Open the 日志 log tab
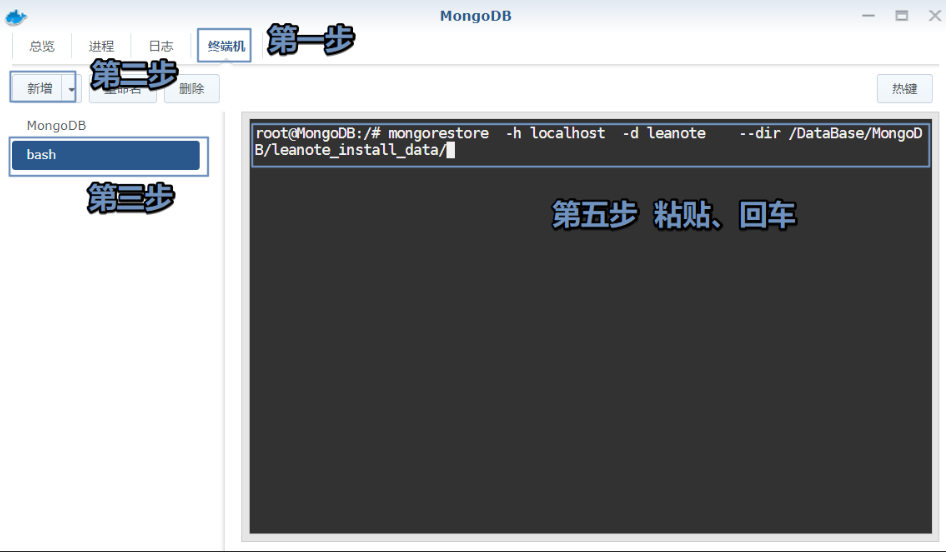This screenshot has width=946, height=552. 160,46
